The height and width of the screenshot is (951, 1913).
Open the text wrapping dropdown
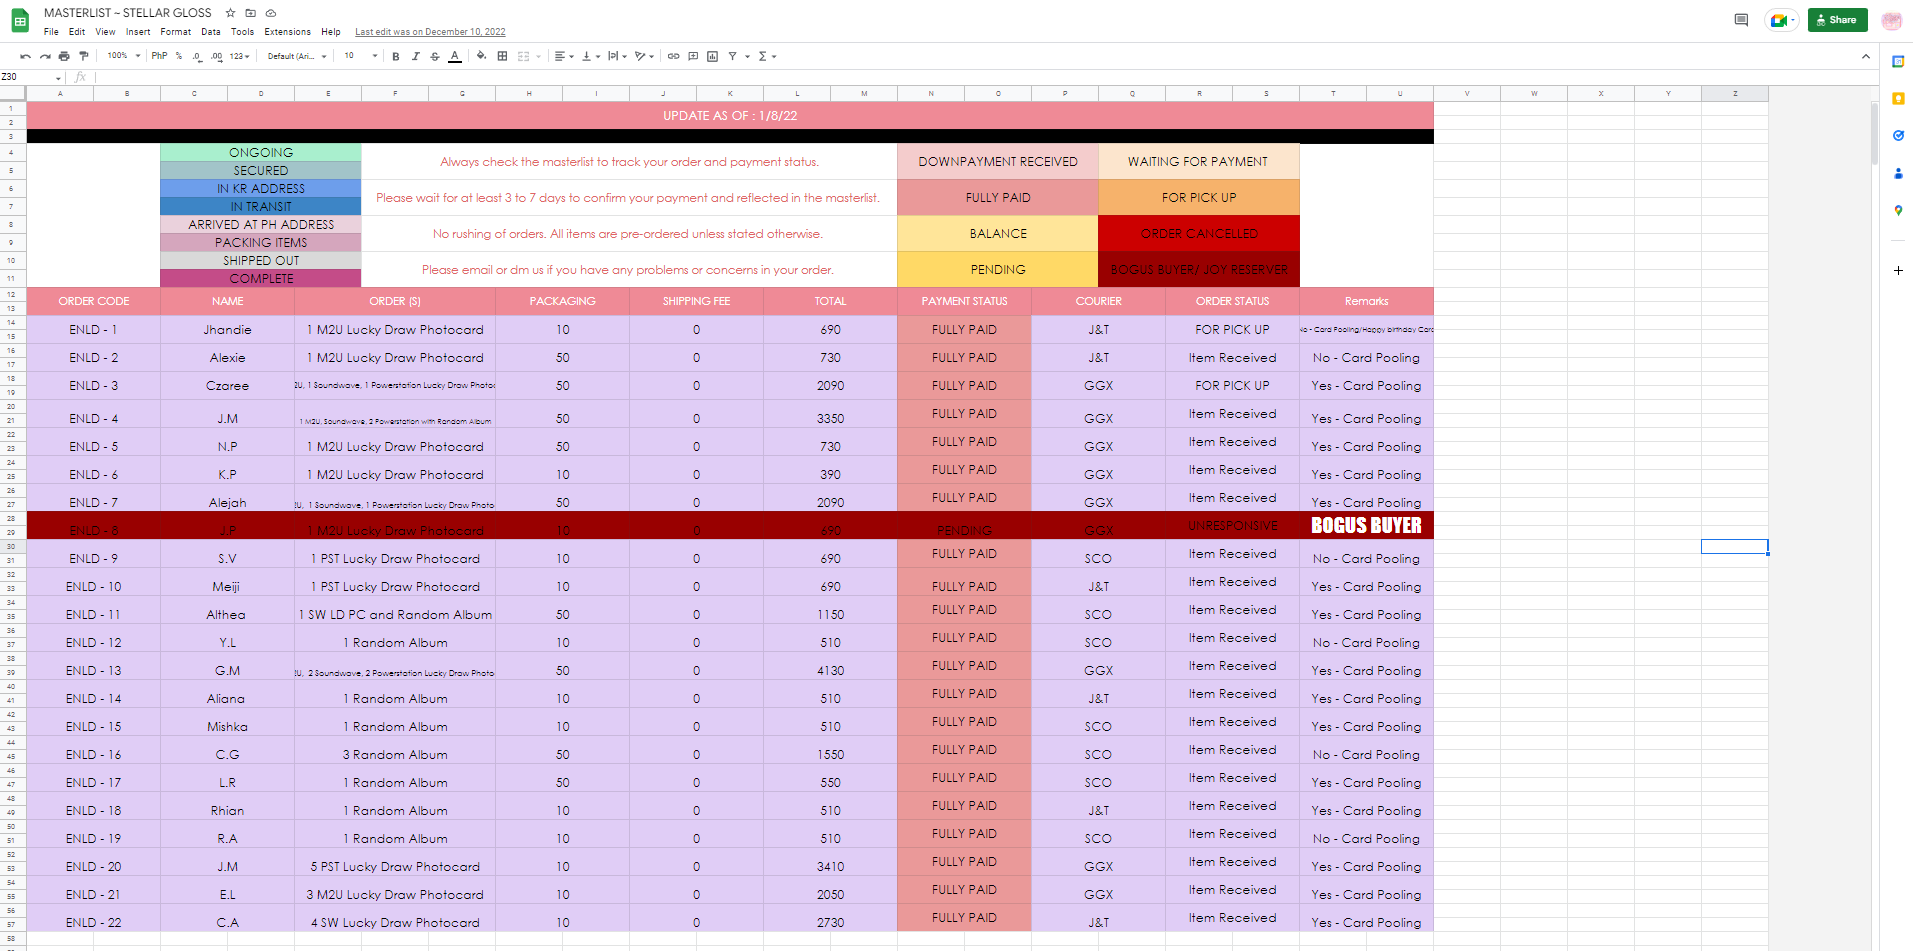point(617,56)
